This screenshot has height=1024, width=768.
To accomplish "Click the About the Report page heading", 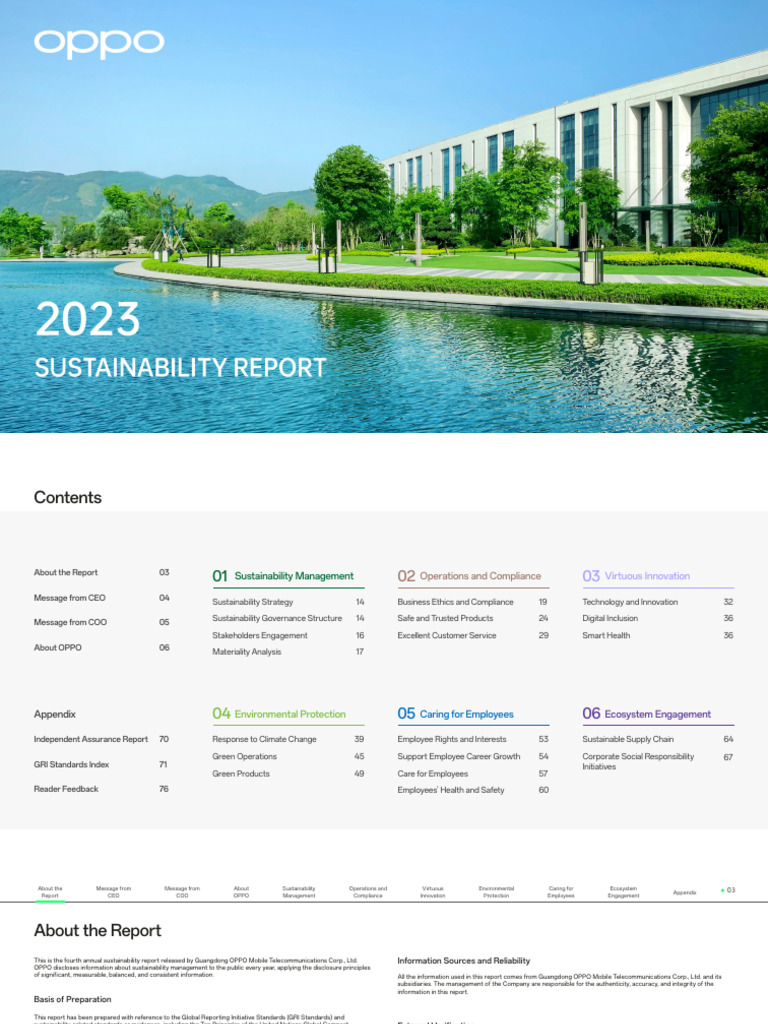I will [x=97, y=931].
